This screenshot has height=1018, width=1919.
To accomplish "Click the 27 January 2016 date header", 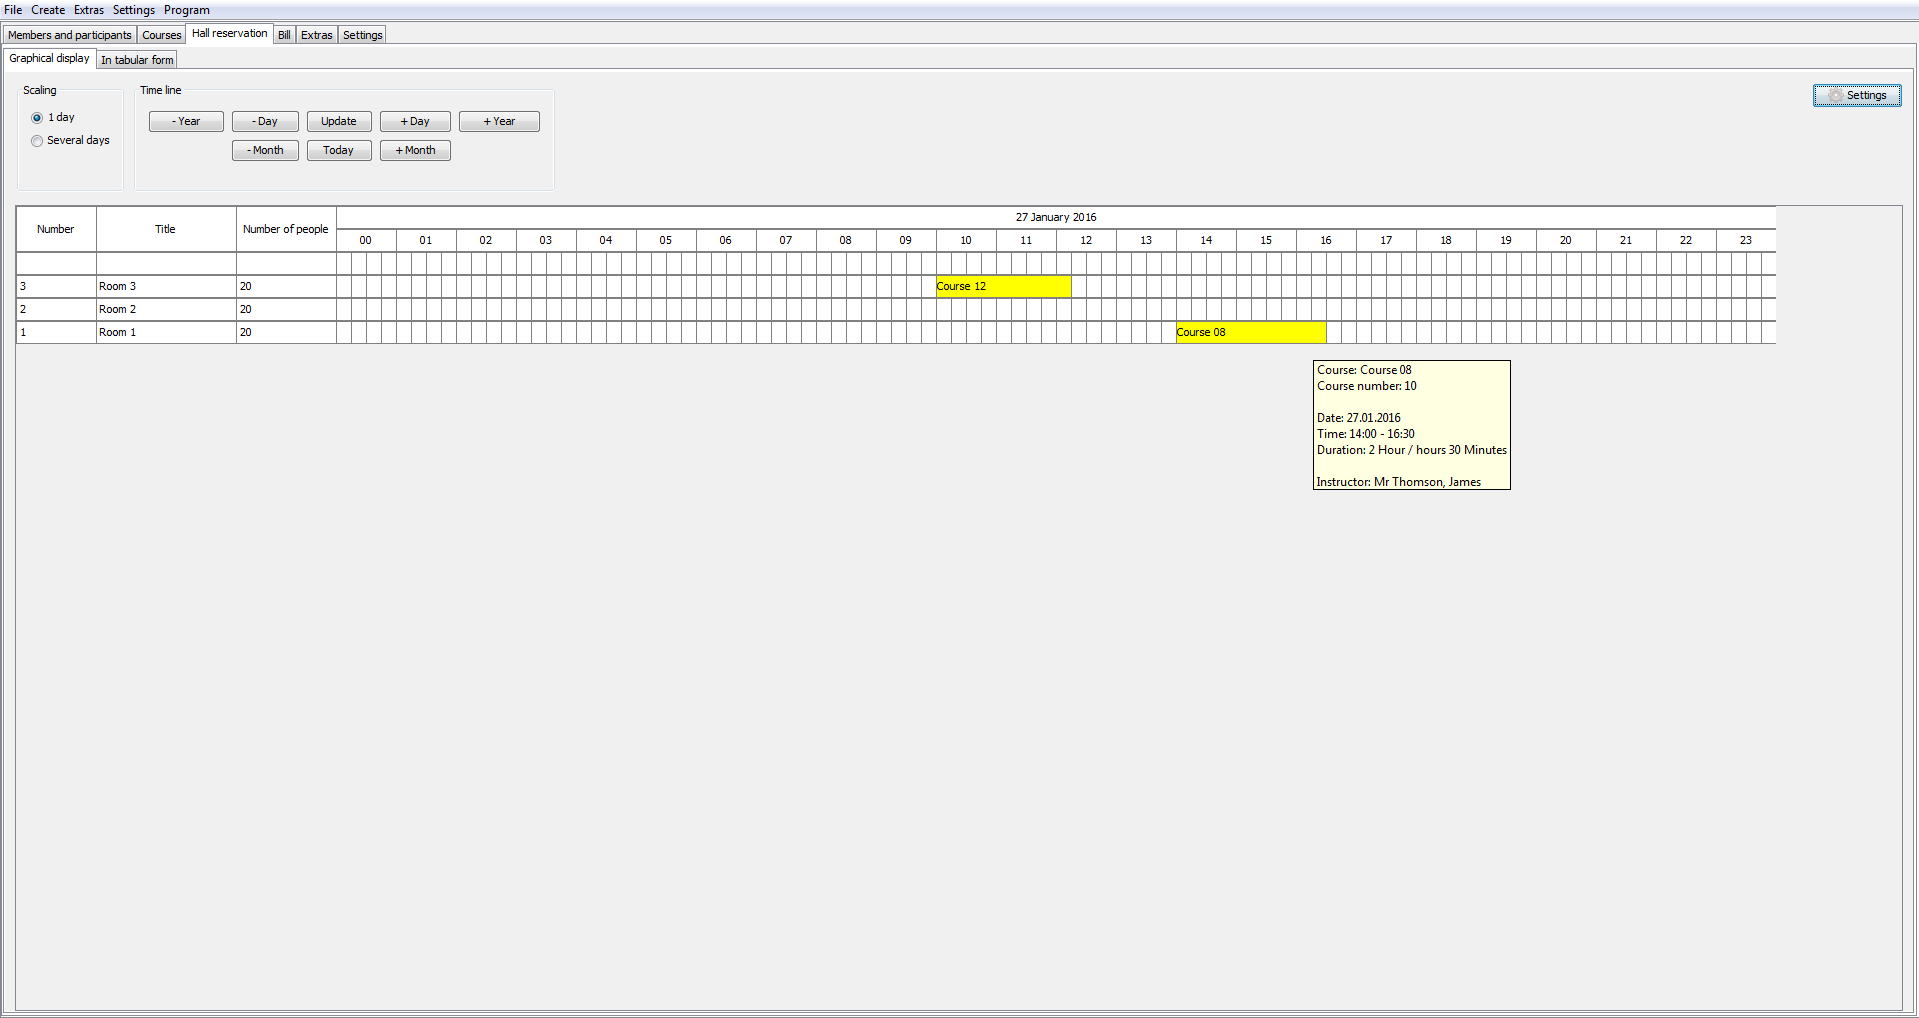I will click(x=1056, y=218).
